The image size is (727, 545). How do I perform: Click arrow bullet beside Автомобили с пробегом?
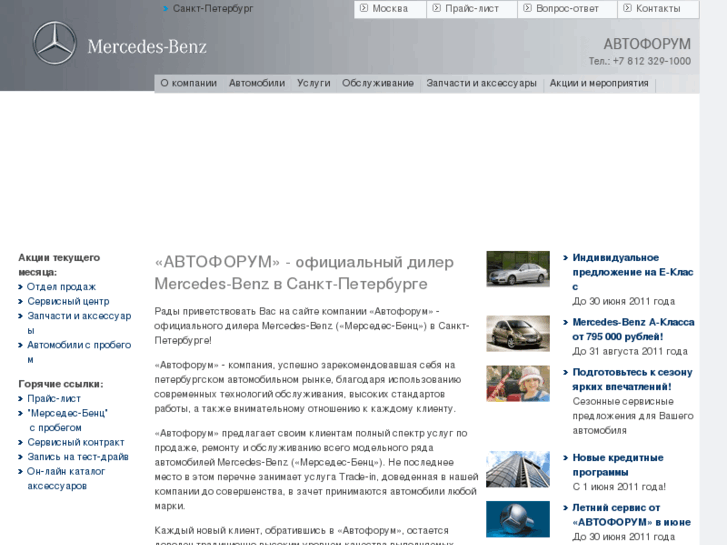tap(20, 345)
